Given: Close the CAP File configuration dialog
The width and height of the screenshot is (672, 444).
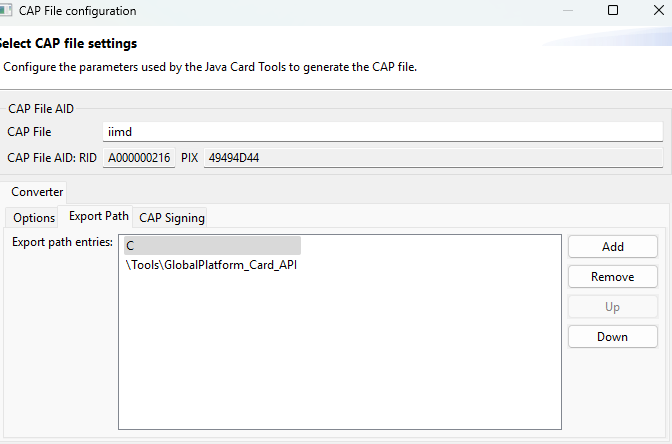Looking at the screenshot, I should coord(659,10).
